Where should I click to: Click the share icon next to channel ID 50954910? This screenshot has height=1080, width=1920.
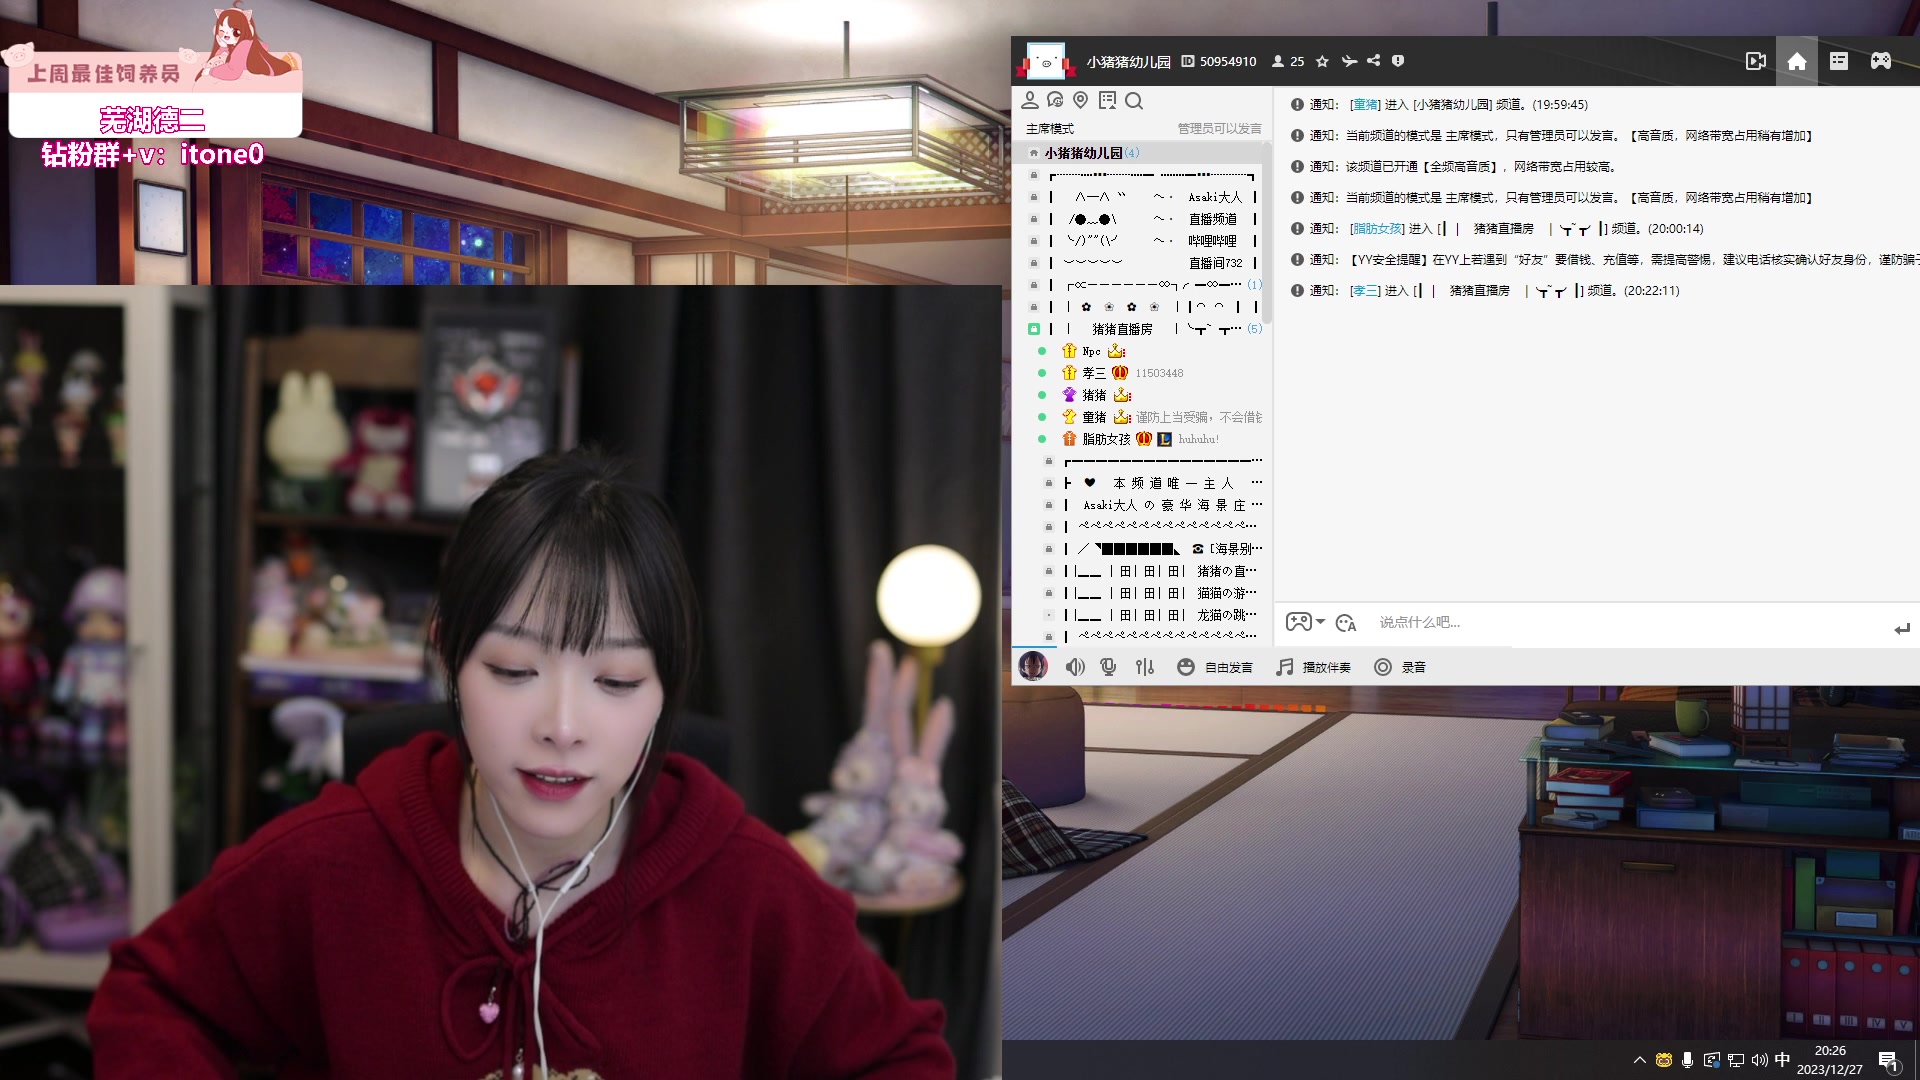click(x=1374, y=61)
